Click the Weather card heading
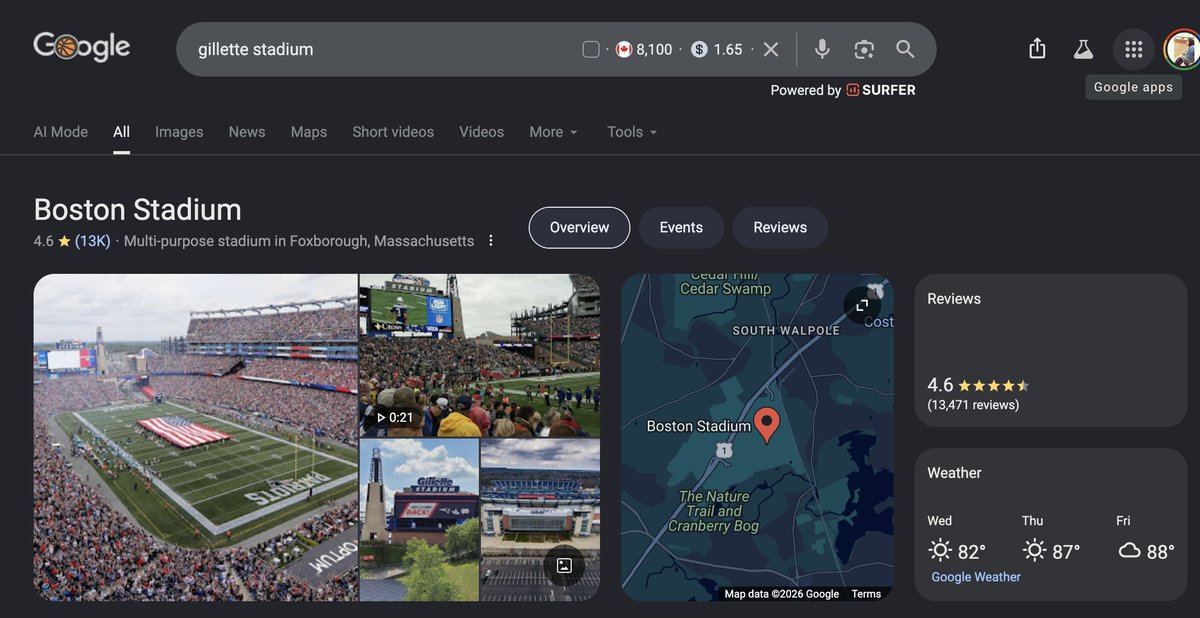The image size is (1200, 618). (954, 473)
